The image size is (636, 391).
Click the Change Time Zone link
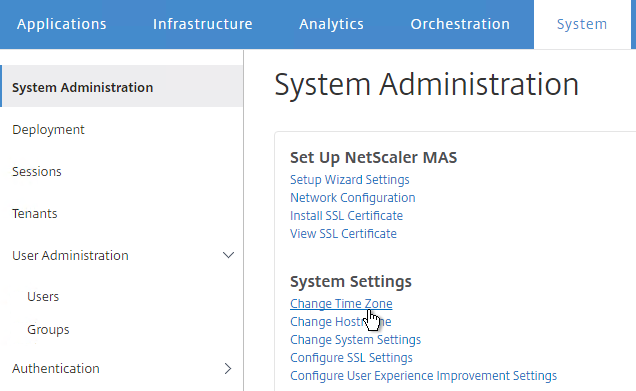[x=341, y=304]
